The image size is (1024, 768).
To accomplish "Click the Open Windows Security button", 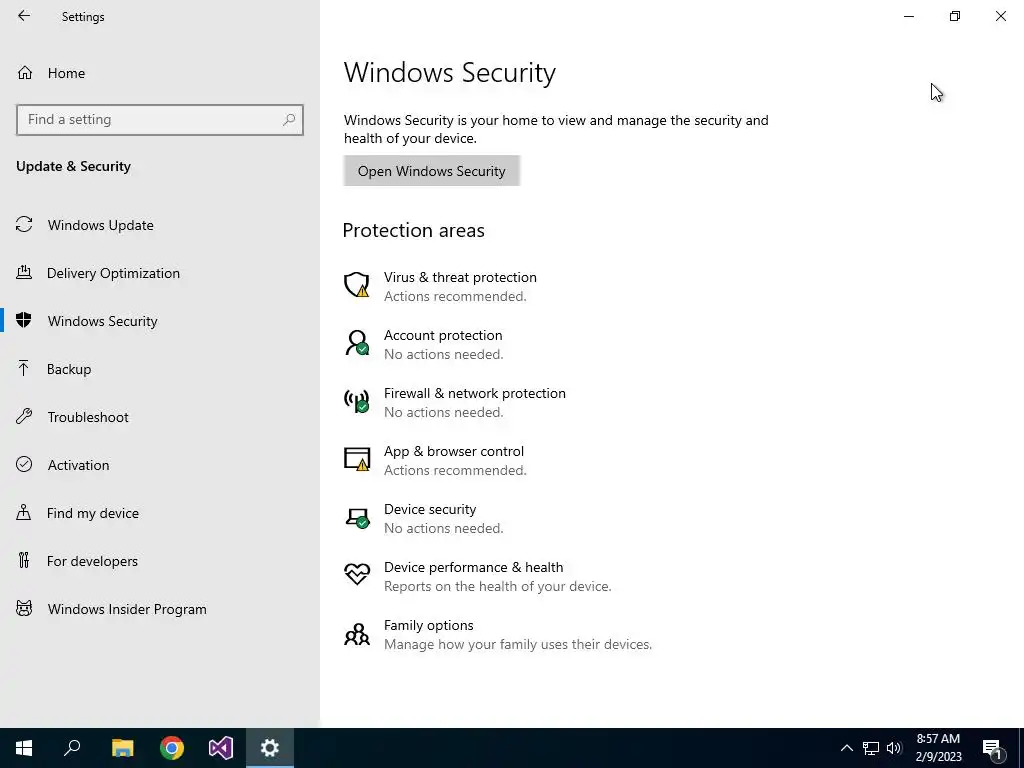I will pyautogui.click(x=432, y=171).
